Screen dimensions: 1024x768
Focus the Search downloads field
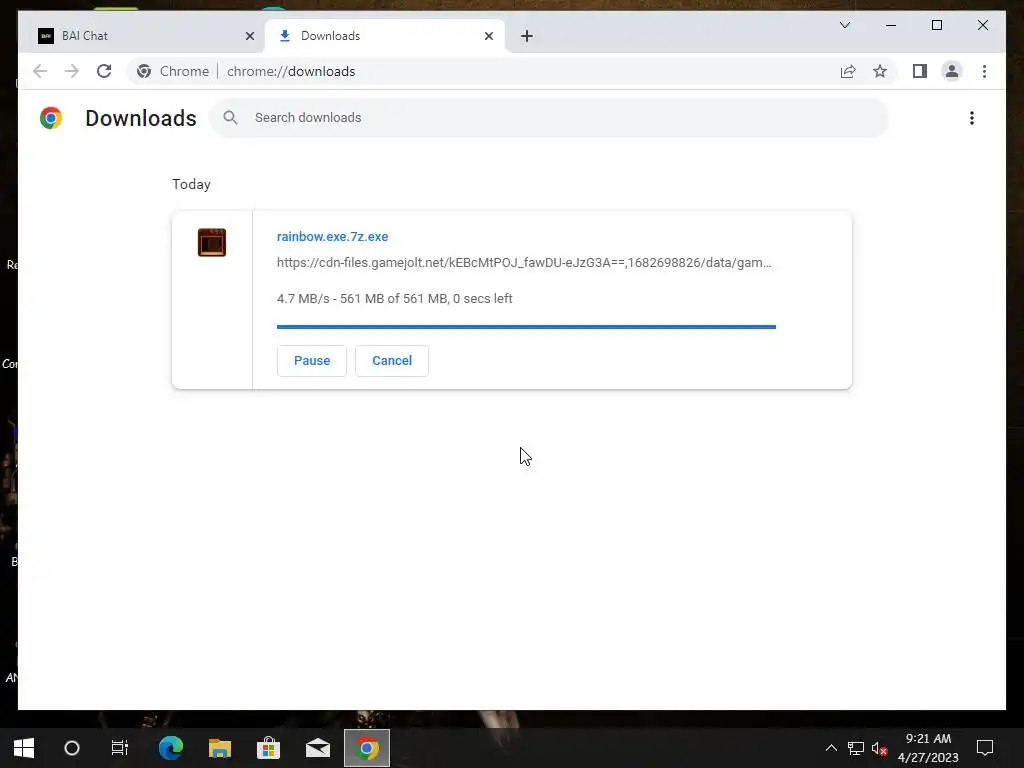pos(549,118)
